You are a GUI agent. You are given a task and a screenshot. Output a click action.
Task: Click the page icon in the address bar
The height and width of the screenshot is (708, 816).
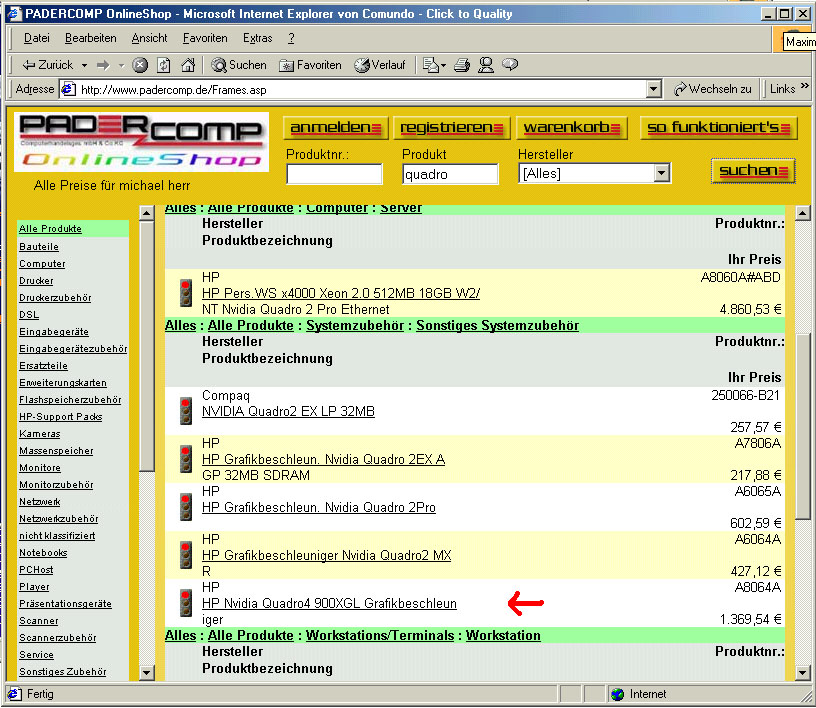click(x=69, y=90)
